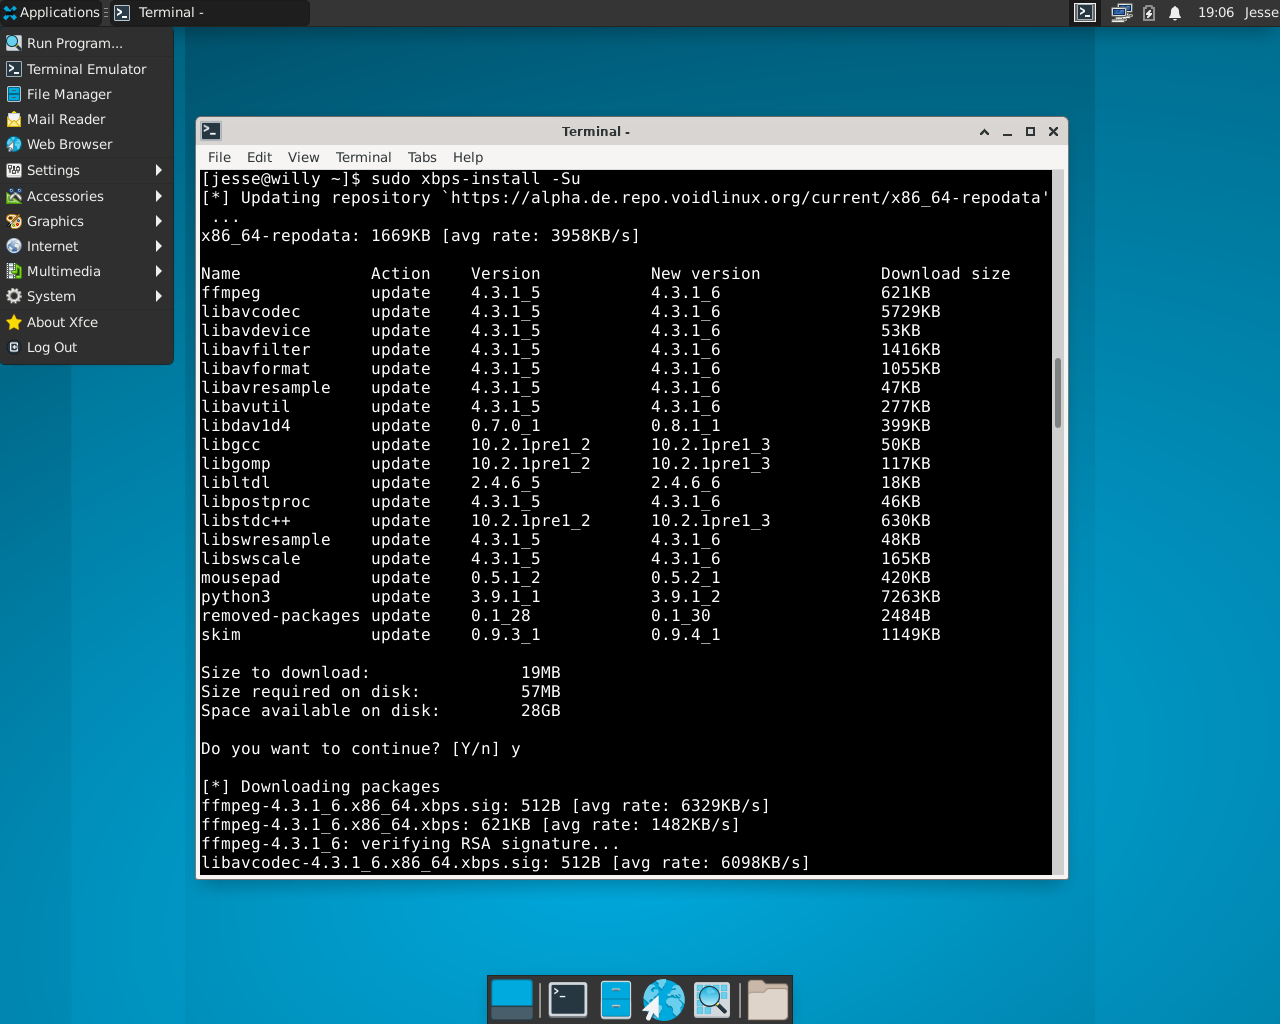The height and width of the screenshot is (1024, 1280).
Task: Expand the System submenu
Action: [87, 296]
